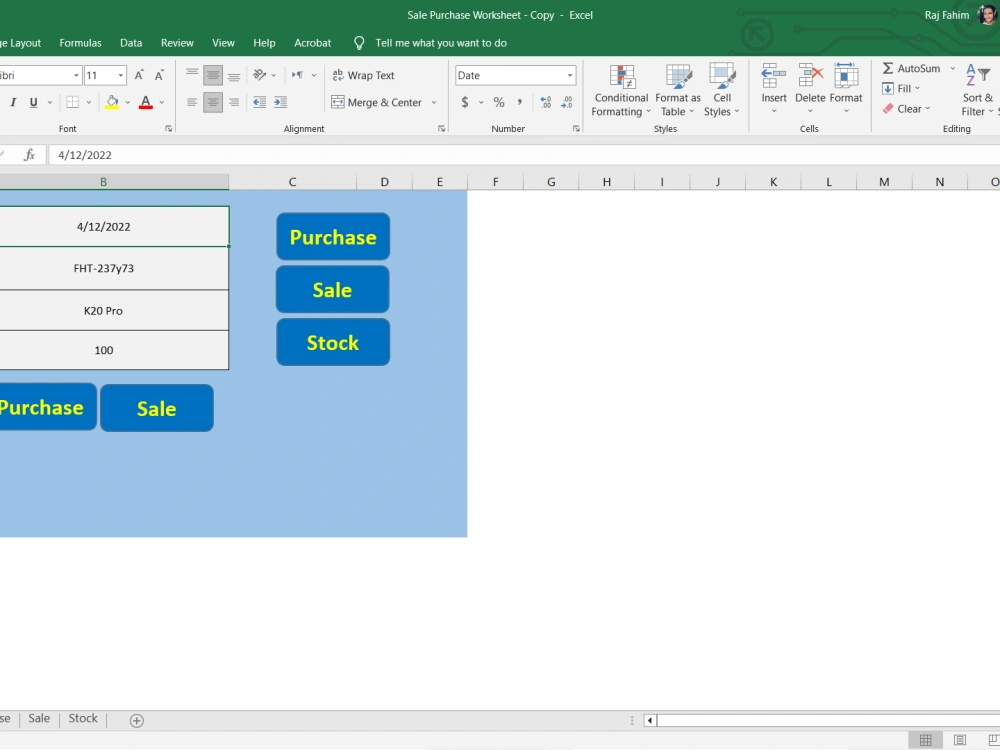Switch to Page Layout view in status bar

[960, 740]
